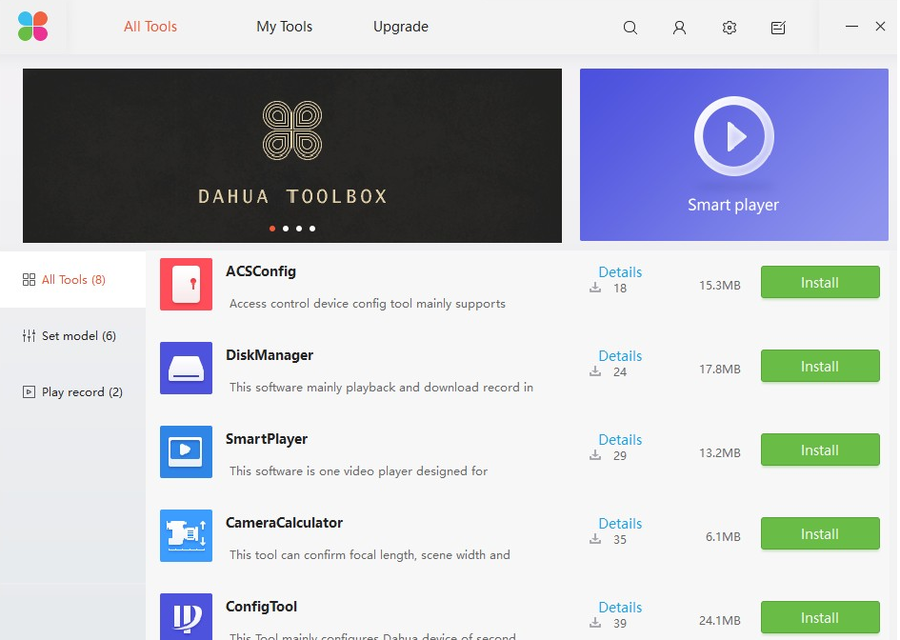This screenshot has width=900, height=640.
Task: Install the ACSConfig tool
Action: click(x=820, y=282)
